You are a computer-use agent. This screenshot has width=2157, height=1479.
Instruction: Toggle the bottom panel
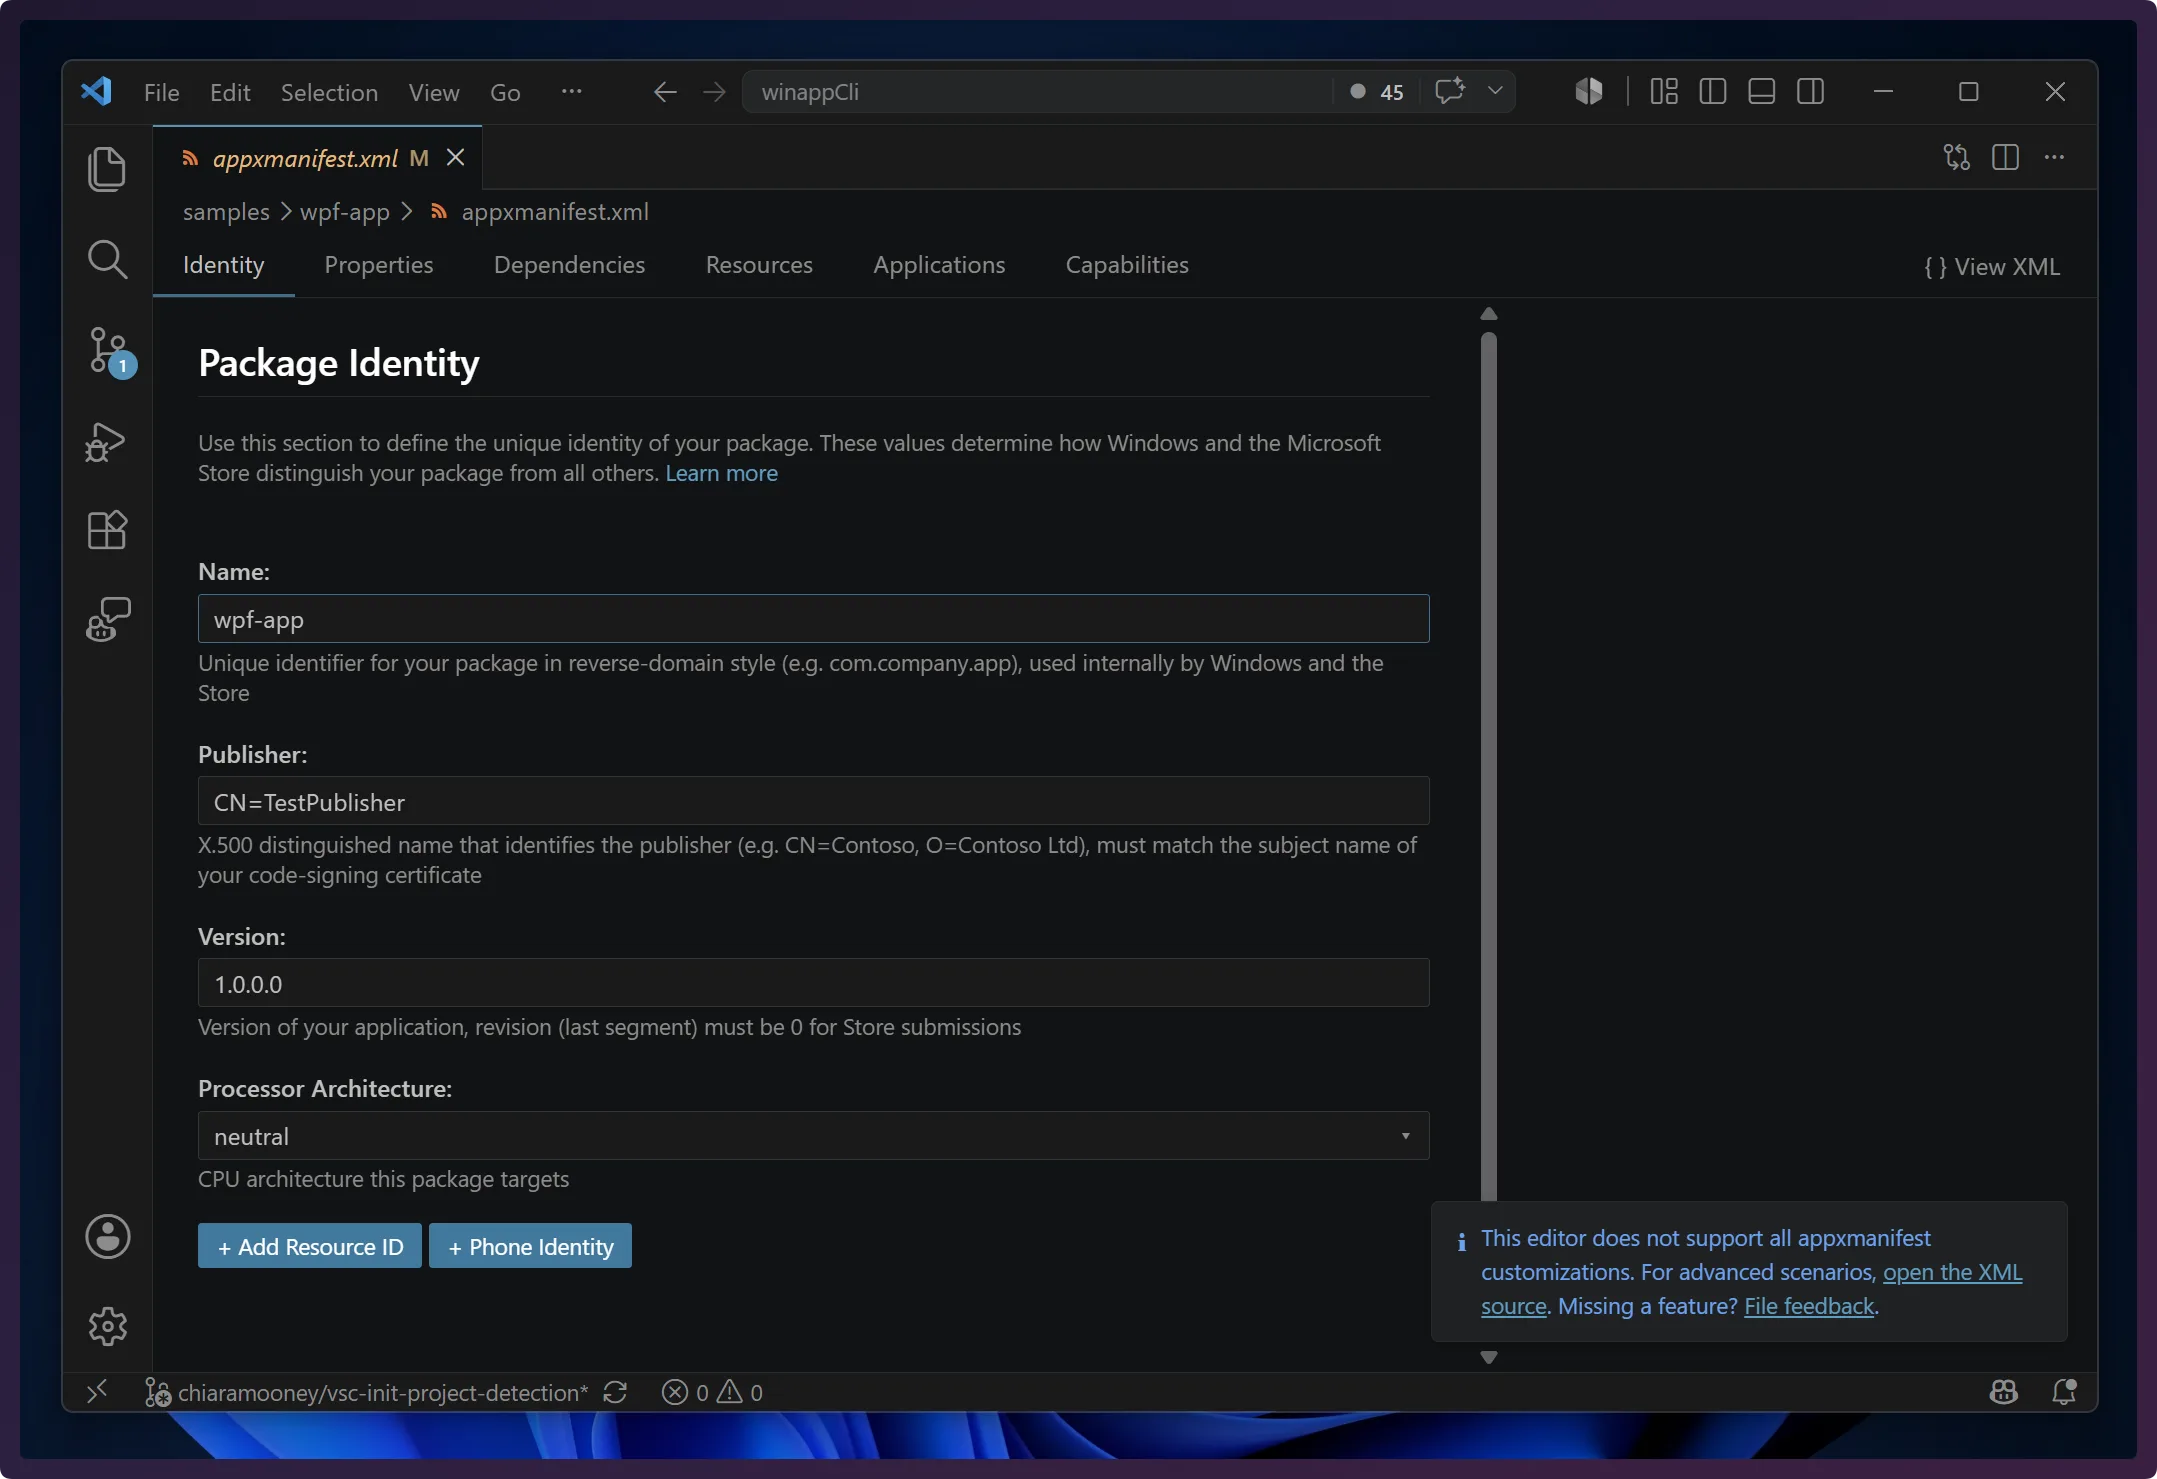point(1762,91)
